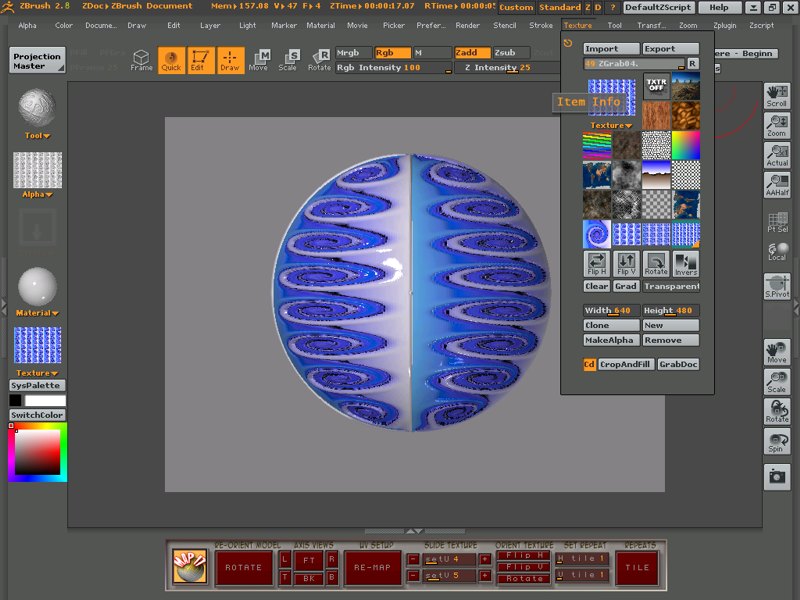
Task: Open the Stencil menu
Action: [505, 25]
